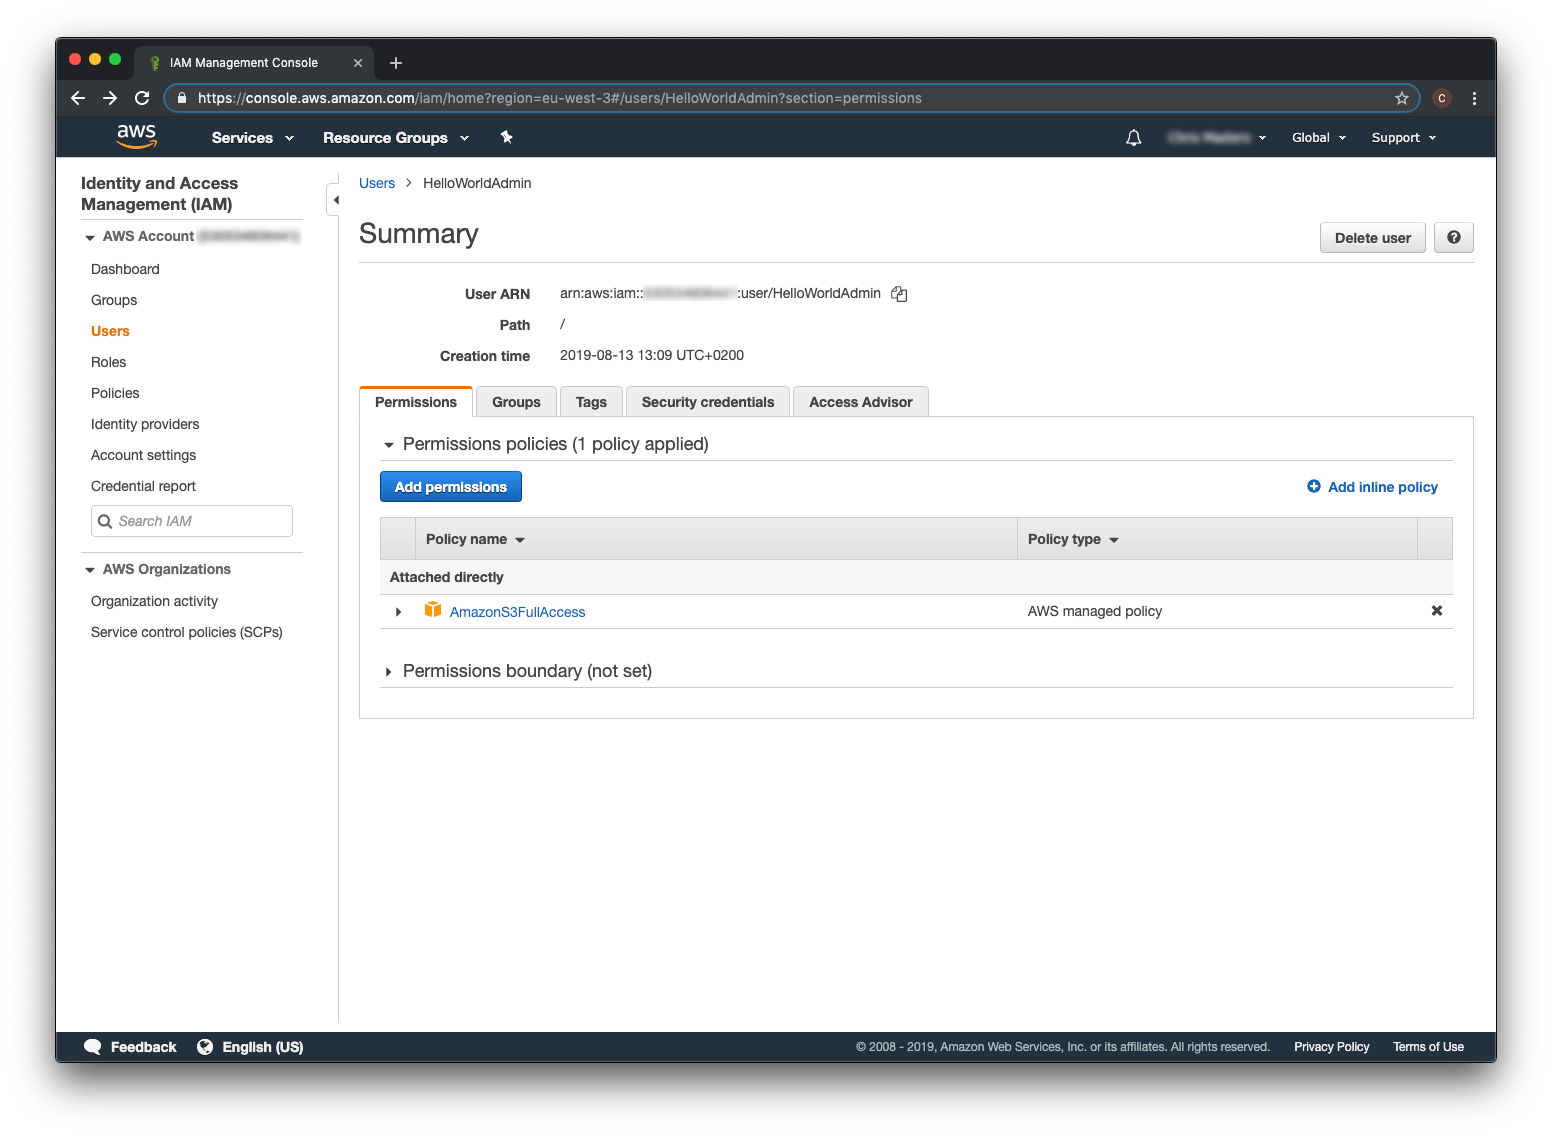Screen dimensions: 1552x1136
Task: Open the Global region dropdown
Action: click(x=1319, y=138)
